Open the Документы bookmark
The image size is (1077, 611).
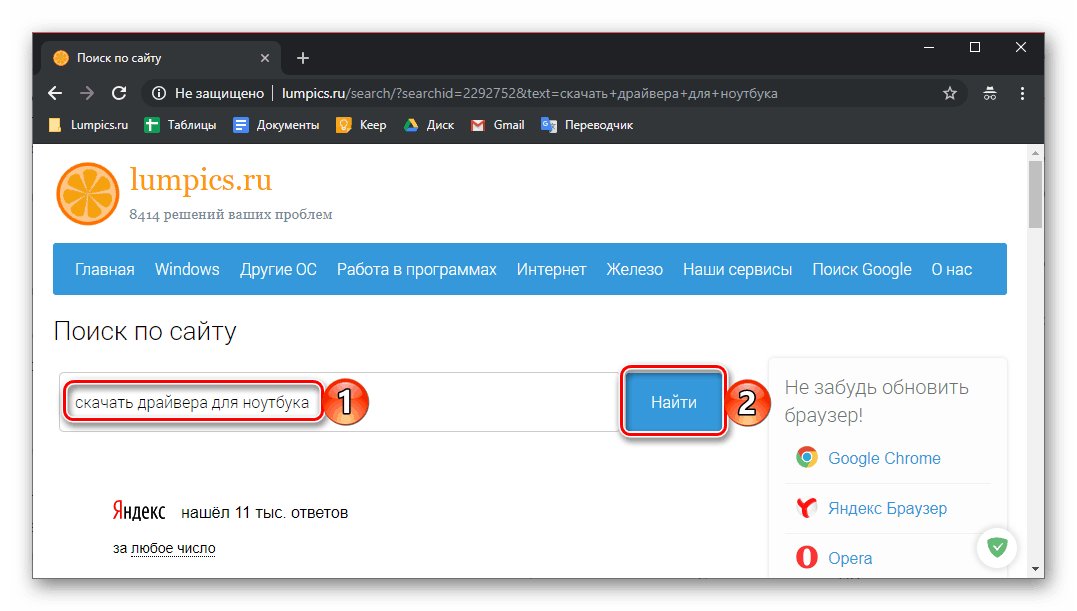[277, 125]
